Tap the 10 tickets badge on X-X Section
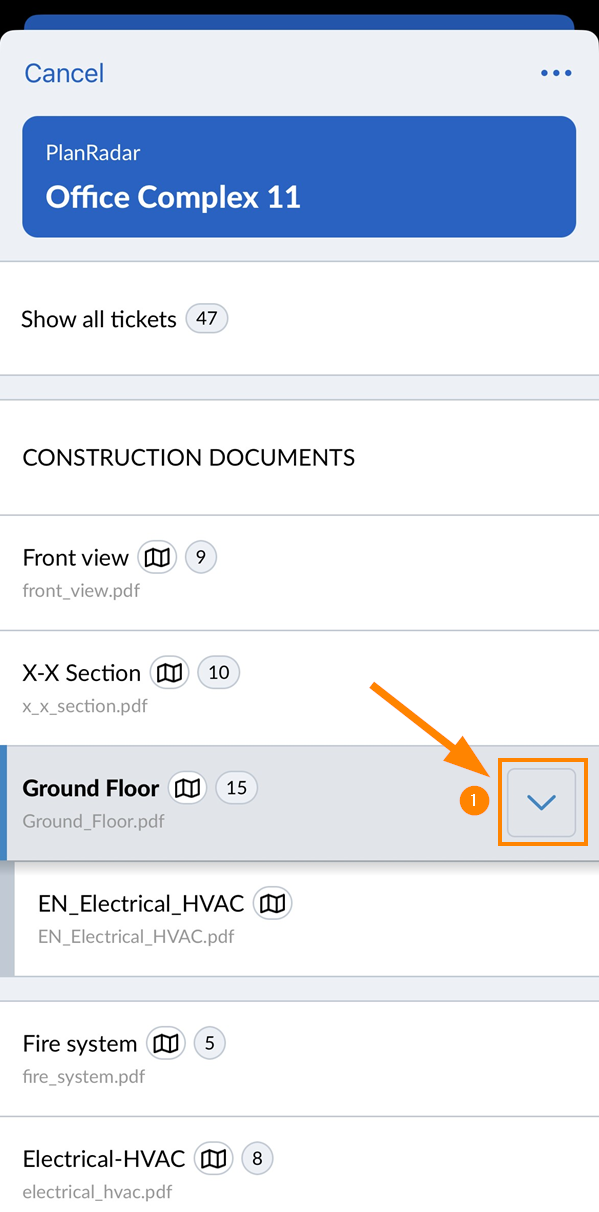 [x=219, y=672]
